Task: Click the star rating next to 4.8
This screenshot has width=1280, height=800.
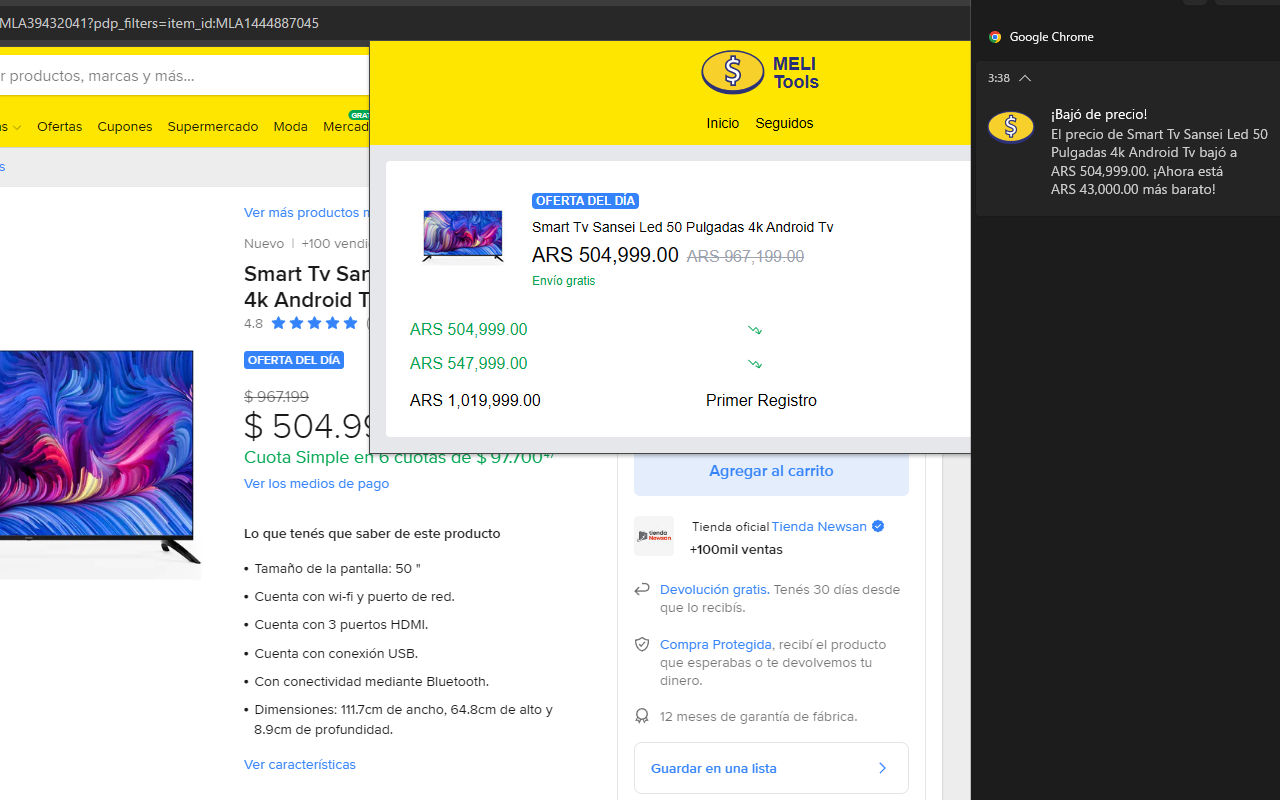Action: coord(314,323)
